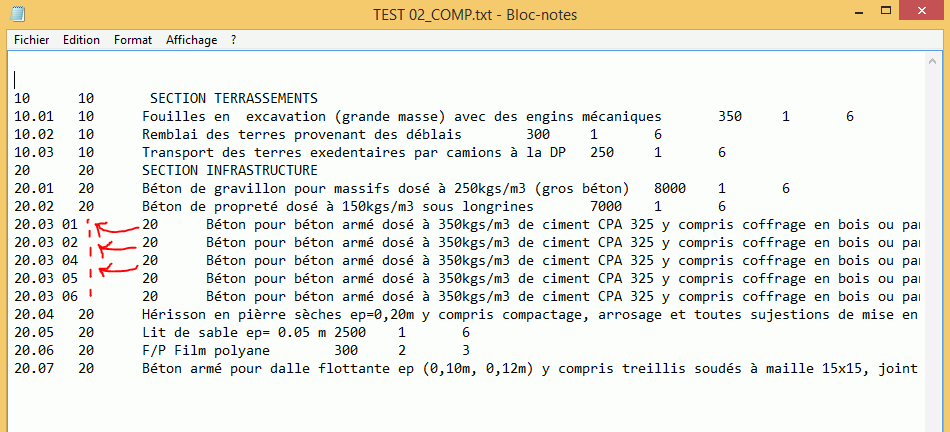
Task: Click on the Fouilles en excavation line
Action: coord(400,117)
